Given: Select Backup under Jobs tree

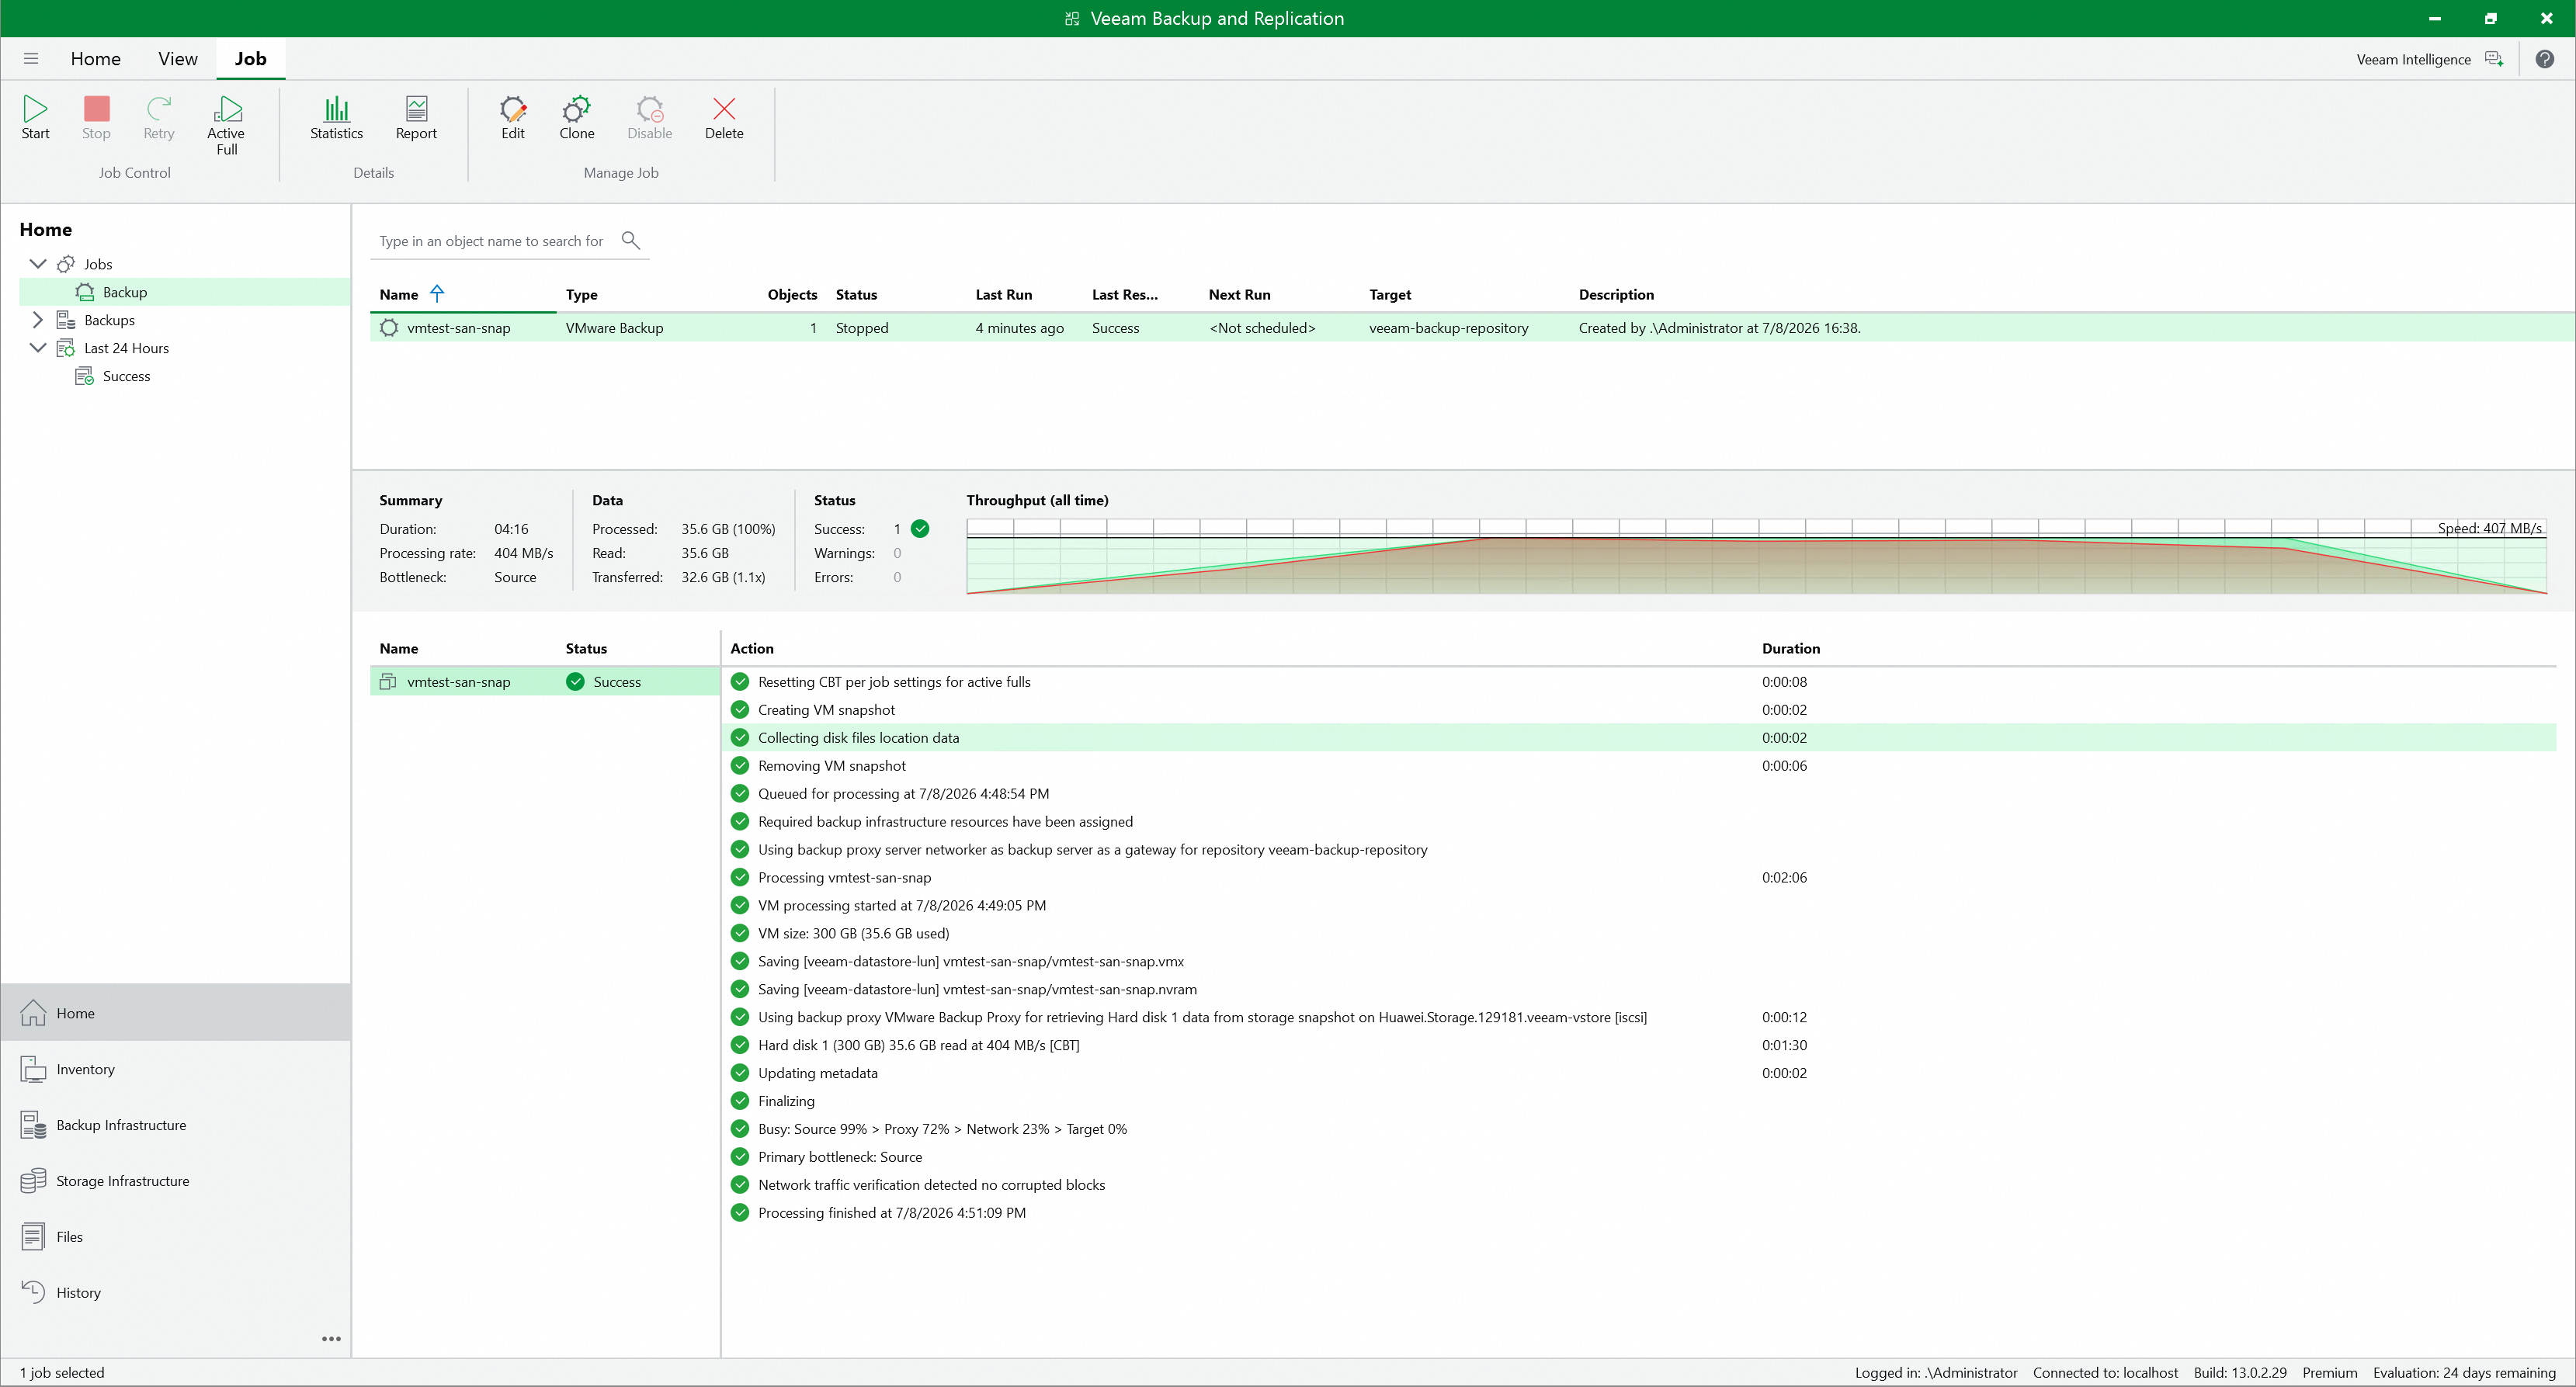Looking at the screenshot, I should coord(185,292).
